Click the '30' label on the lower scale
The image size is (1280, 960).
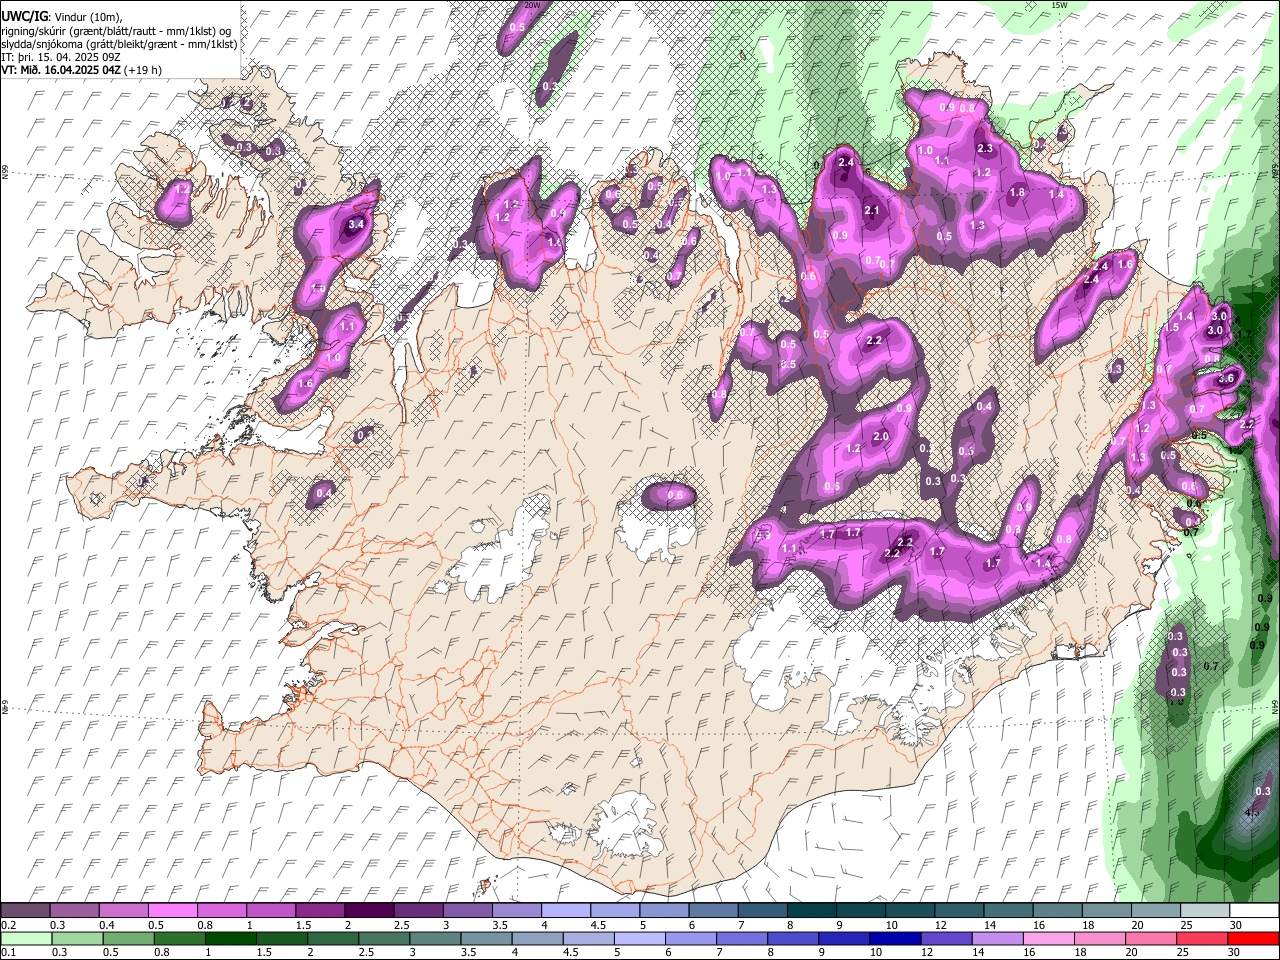[x=1234, y=953]
